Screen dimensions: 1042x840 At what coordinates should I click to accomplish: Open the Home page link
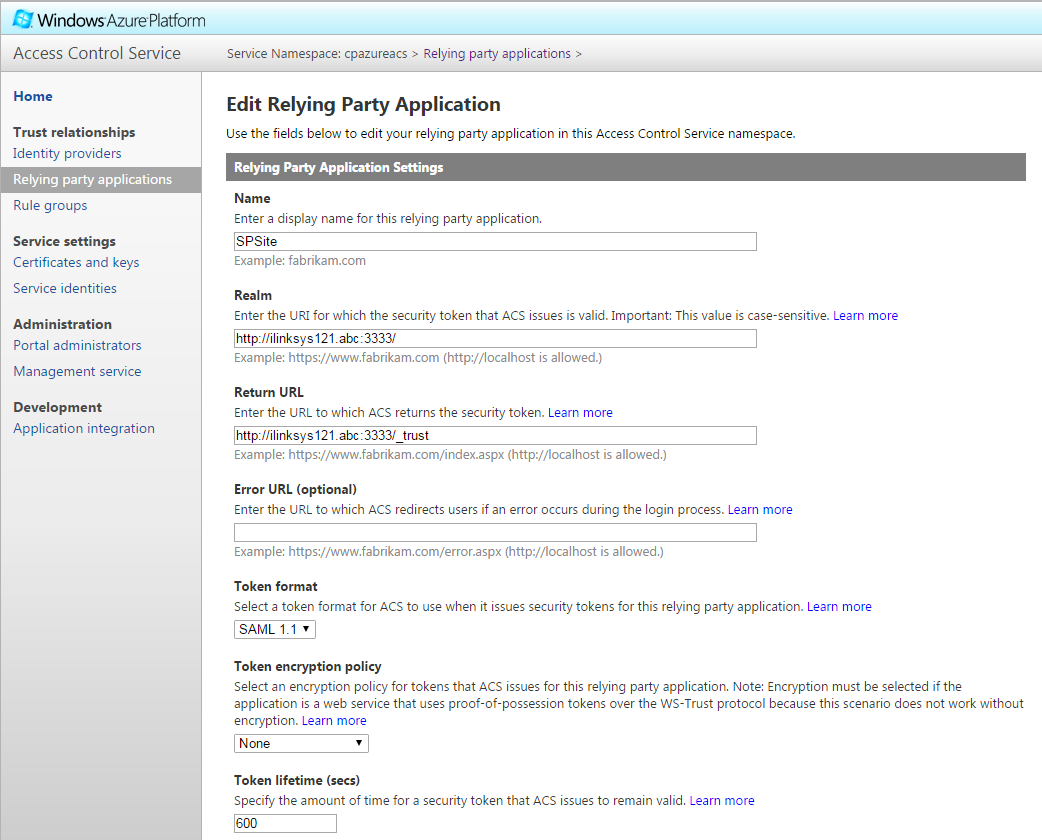[33, 96]
